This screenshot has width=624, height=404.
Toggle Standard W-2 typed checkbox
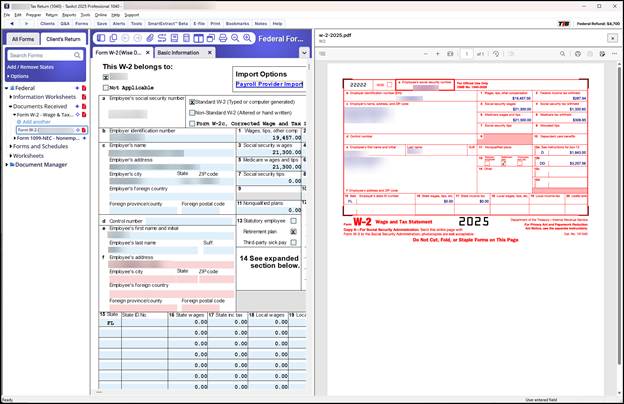(x=192, y=102)
